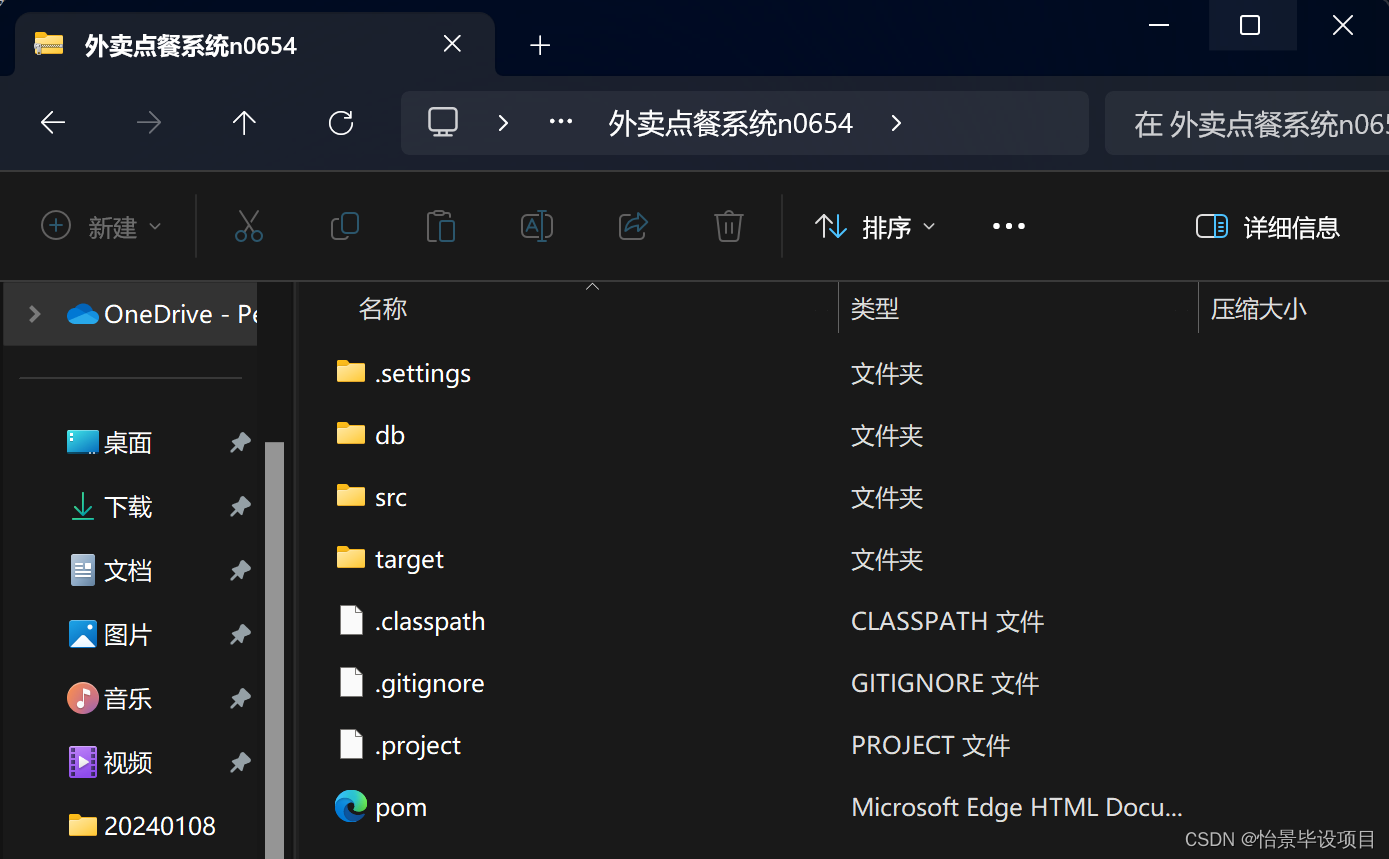This screenshot has height=859, width=1389.
Task: Open a new File Explorer tab
Action: coord(540,44)
